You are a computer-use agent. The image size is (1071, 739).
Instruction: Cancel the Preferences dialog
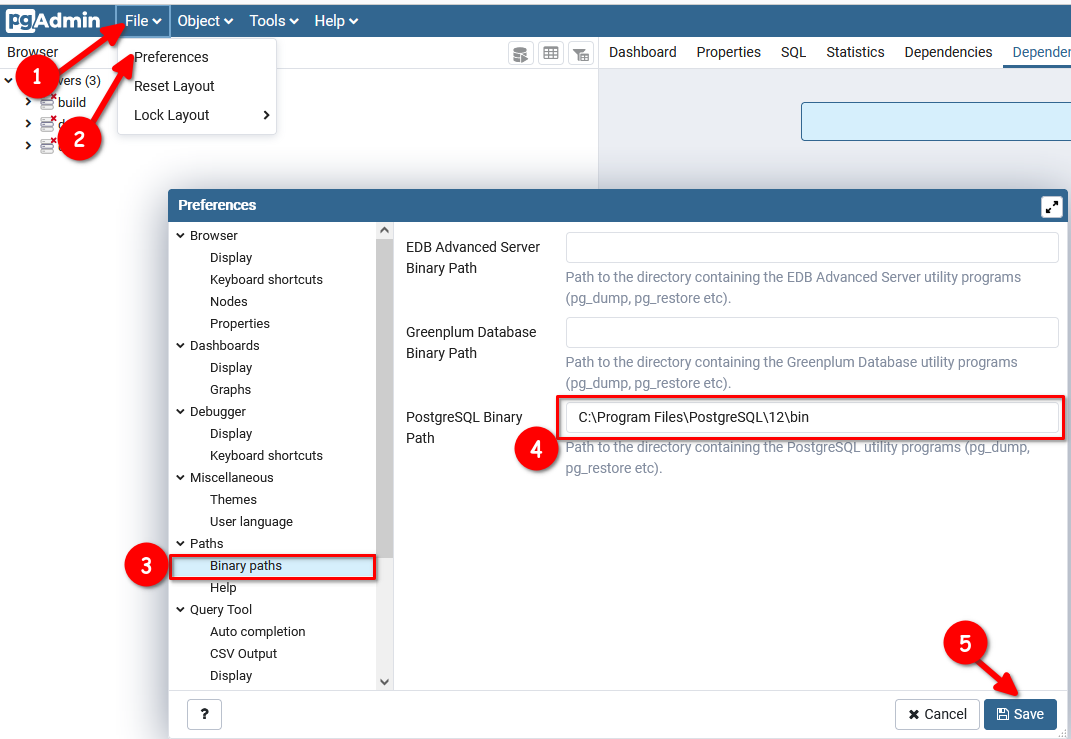[x=937, y=714]
